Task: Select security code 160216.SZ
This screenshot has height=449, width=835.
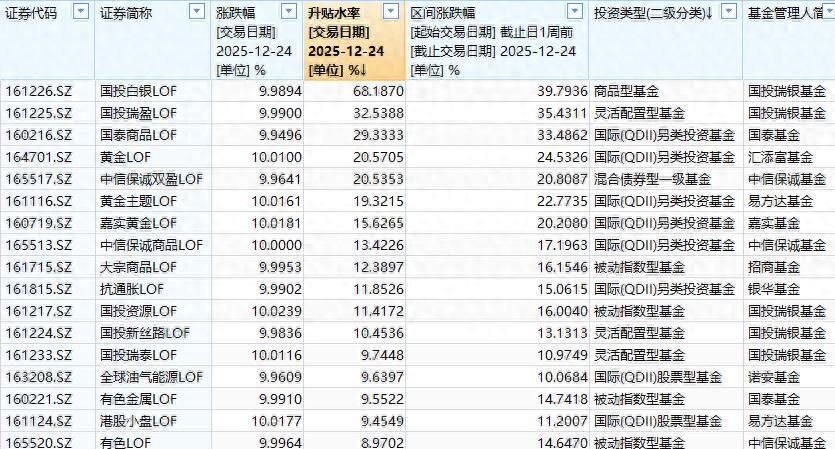Action: 38,135
